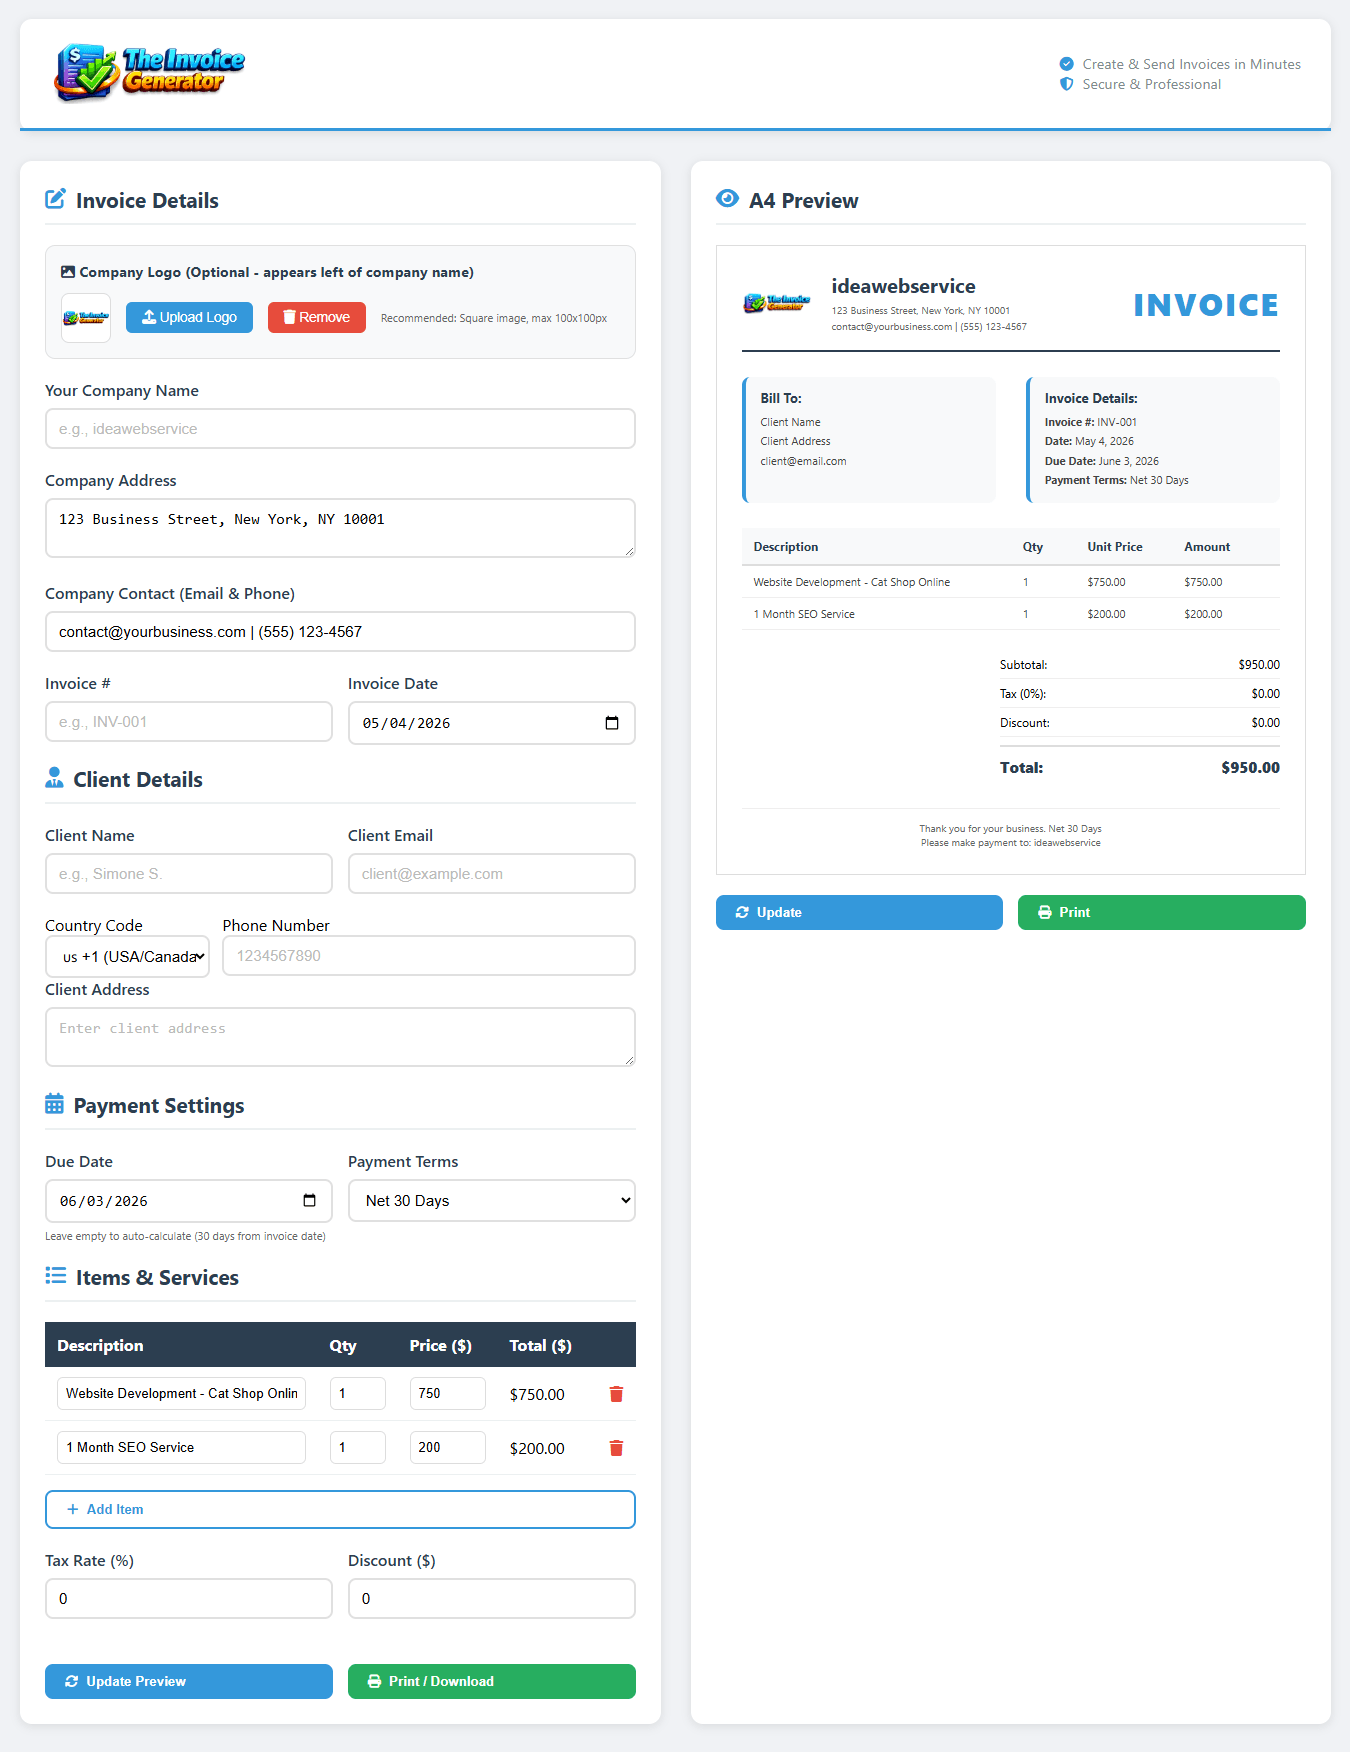This screenshot has width=1350, height=1752.
Task: Click the Client Address textarea
Action: pos(340,1037)
